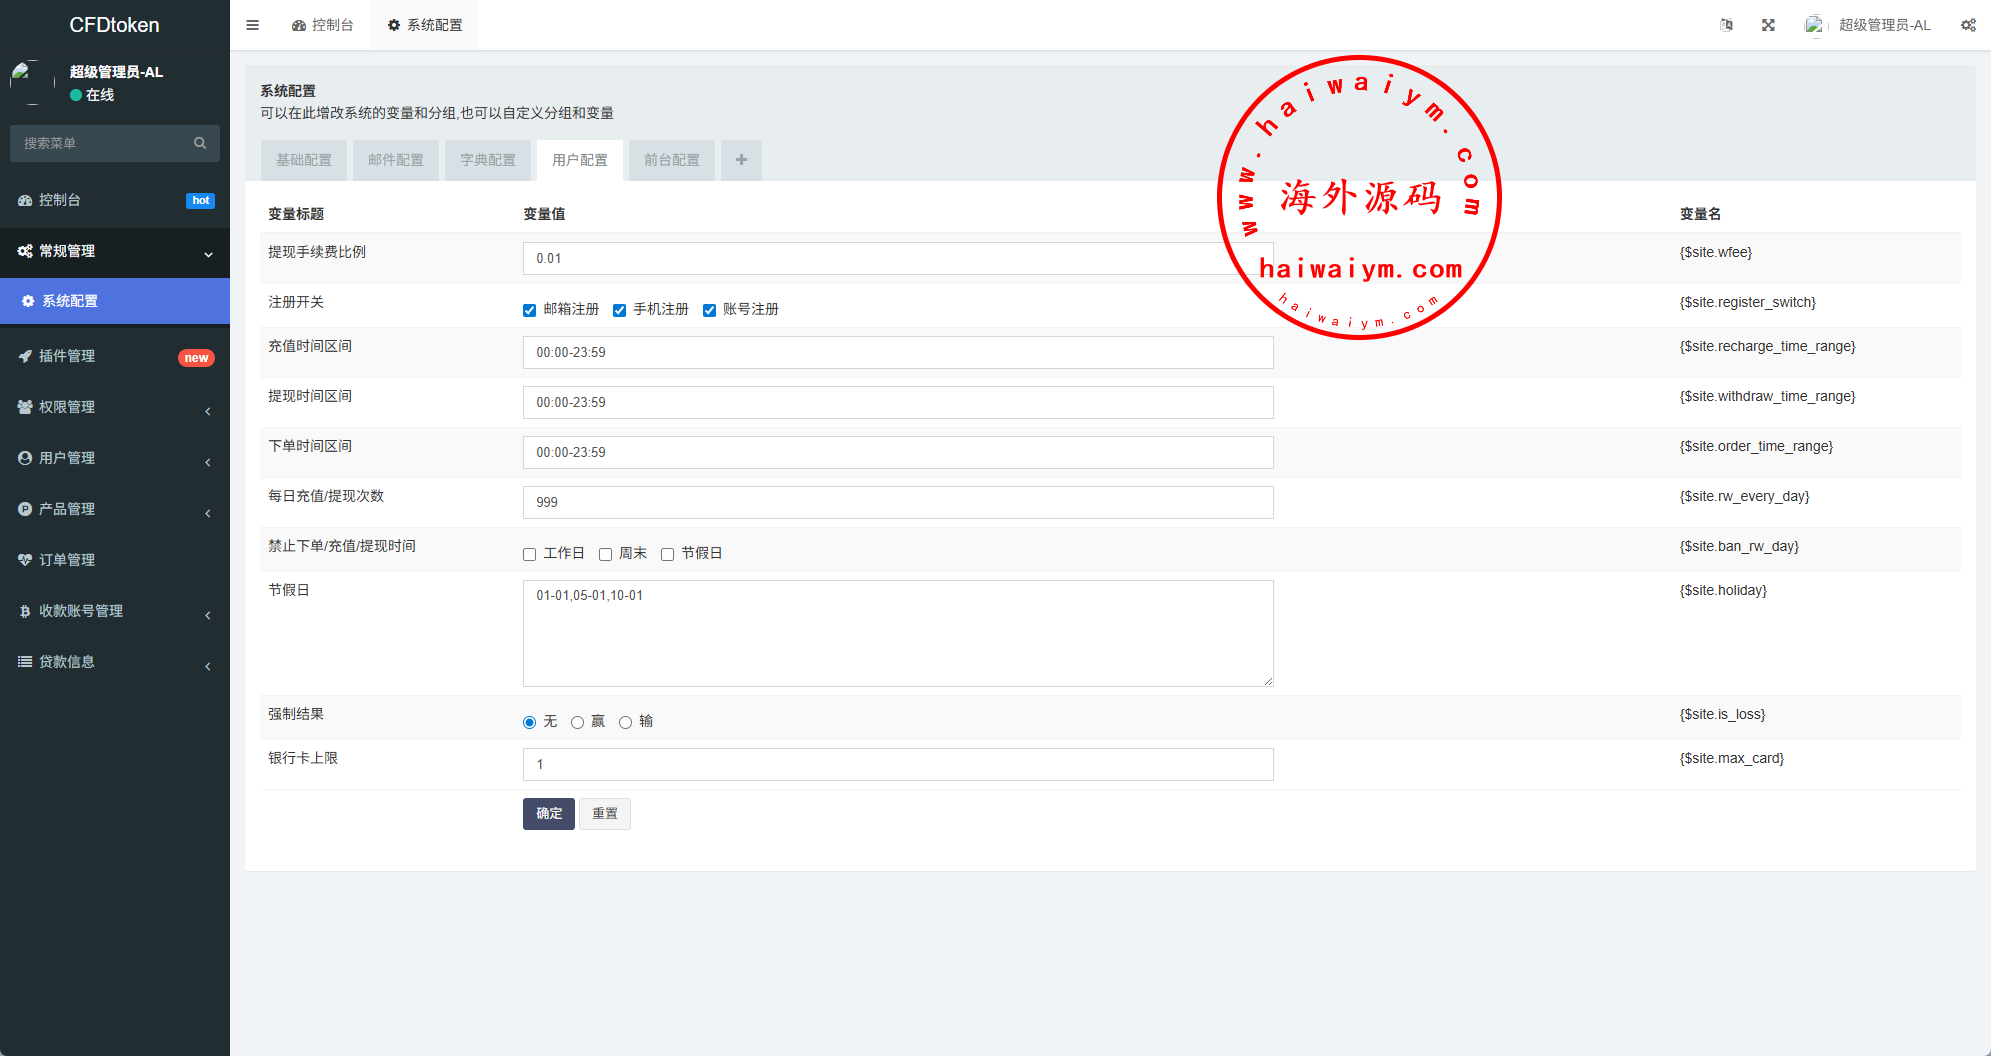Switch to the 基础配置 tab
This screenshot has height=1056, width=1991.
pos(304,160)
